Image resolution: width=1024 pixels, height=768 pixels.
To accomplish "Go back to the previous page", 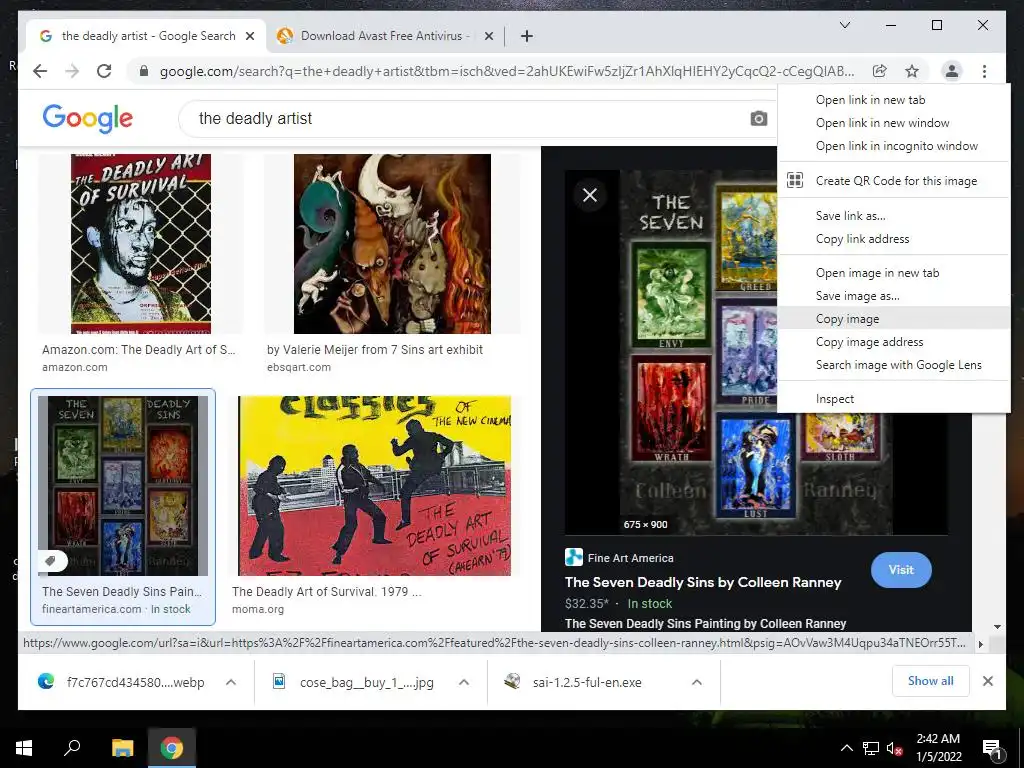I will [x=40, y=71].
